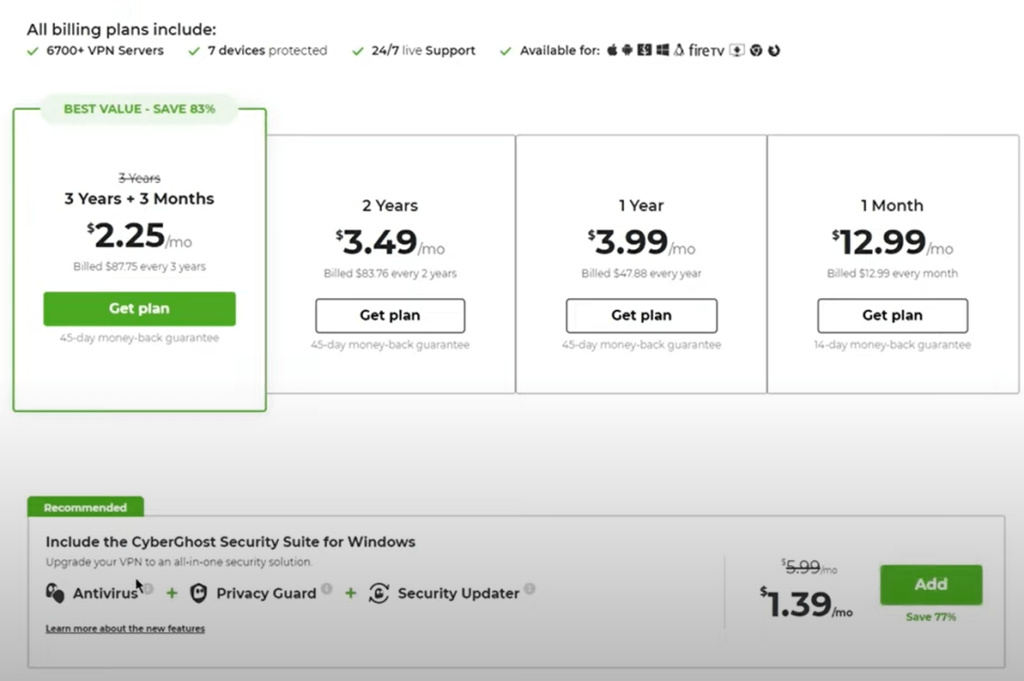The image size is (1024, 681).
Task: Get the 1 Month plan
Action: [x=893, y=315]
